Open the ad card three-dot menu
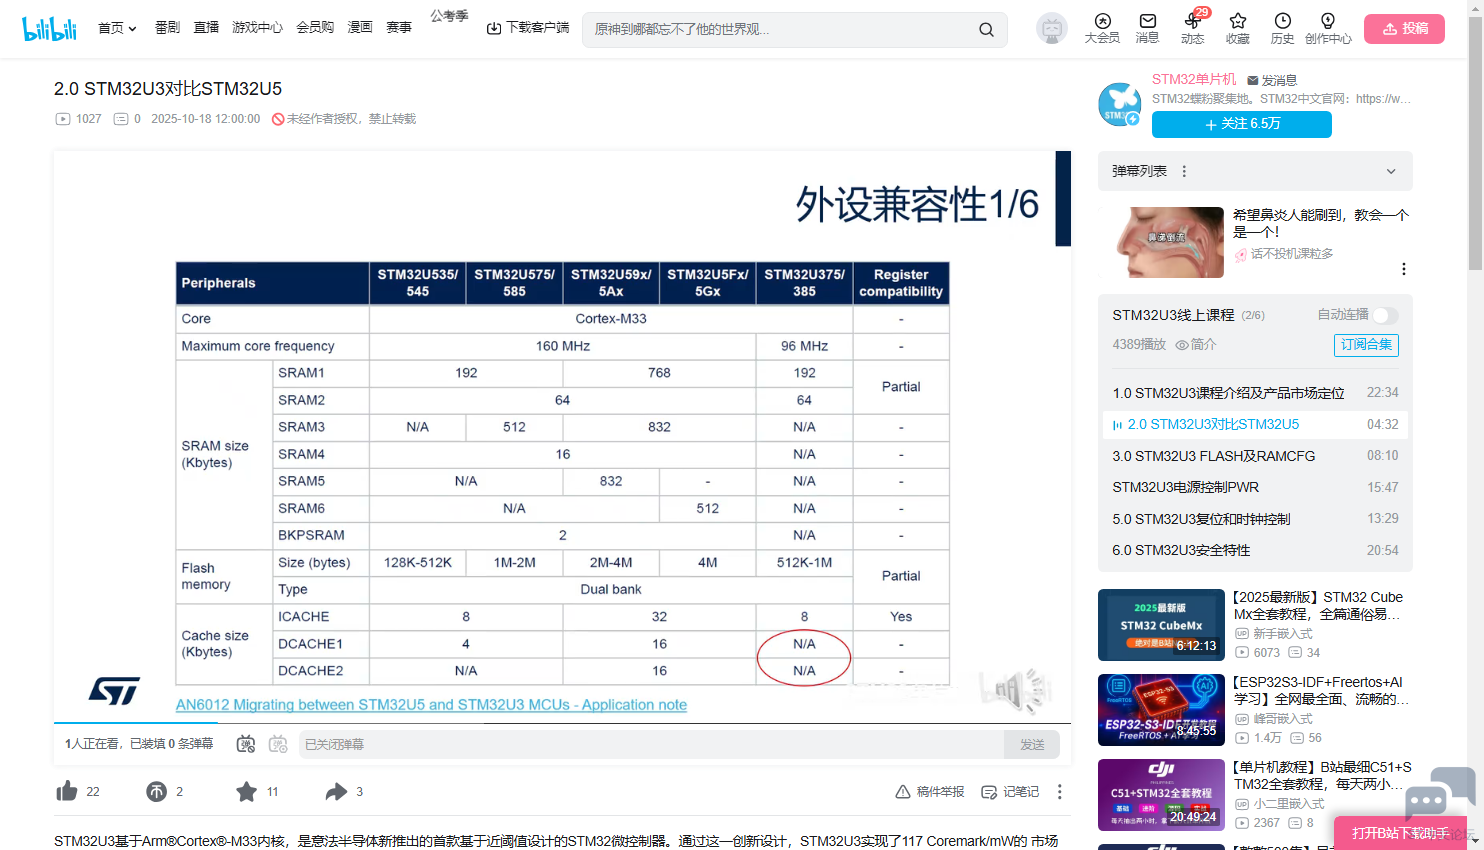 click(1404, 269)
